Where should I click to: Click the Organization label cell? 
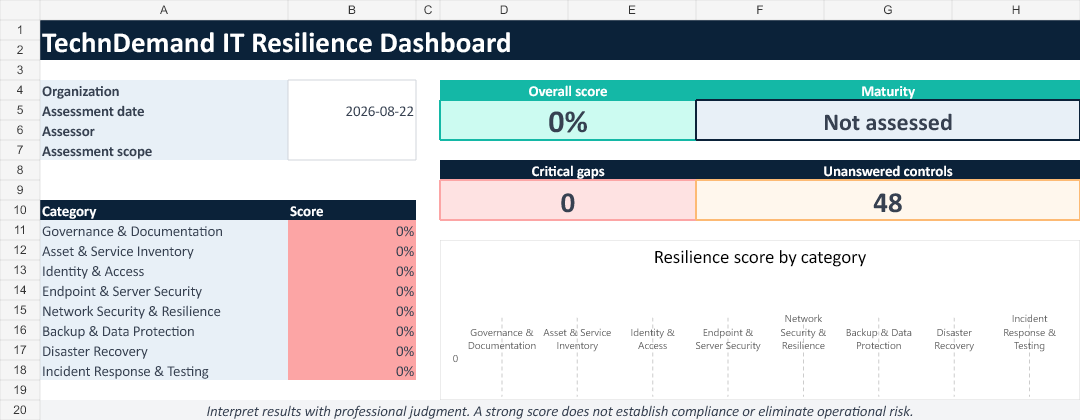pos(164,91)
